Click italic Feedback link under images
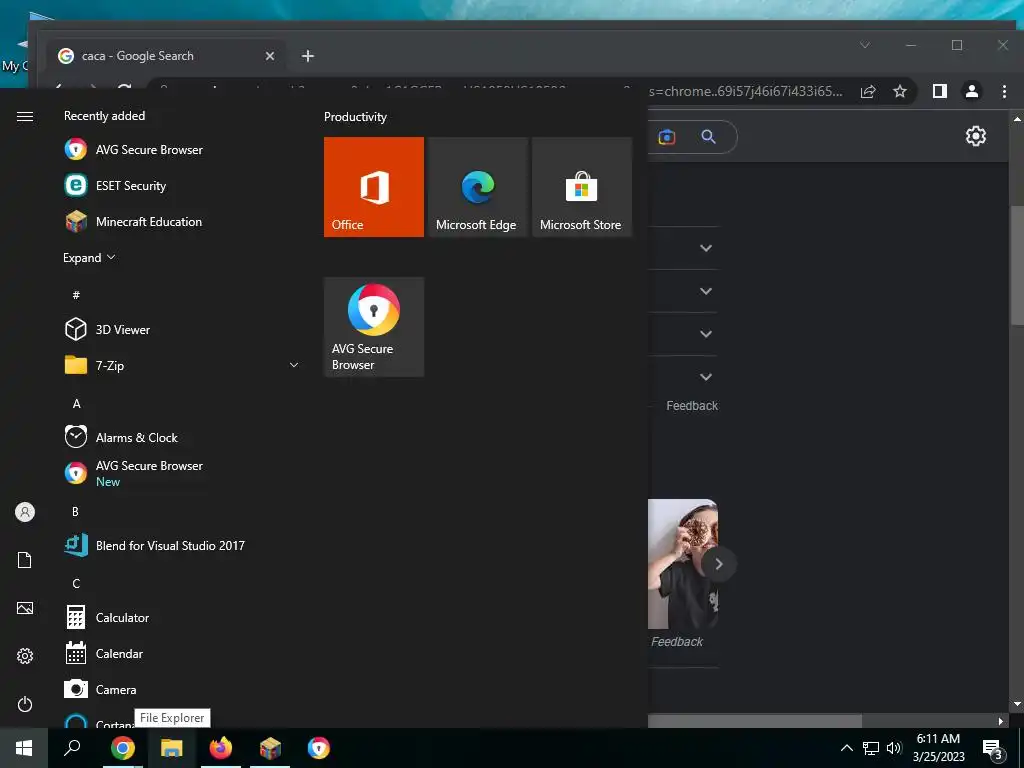 [677, 642]
